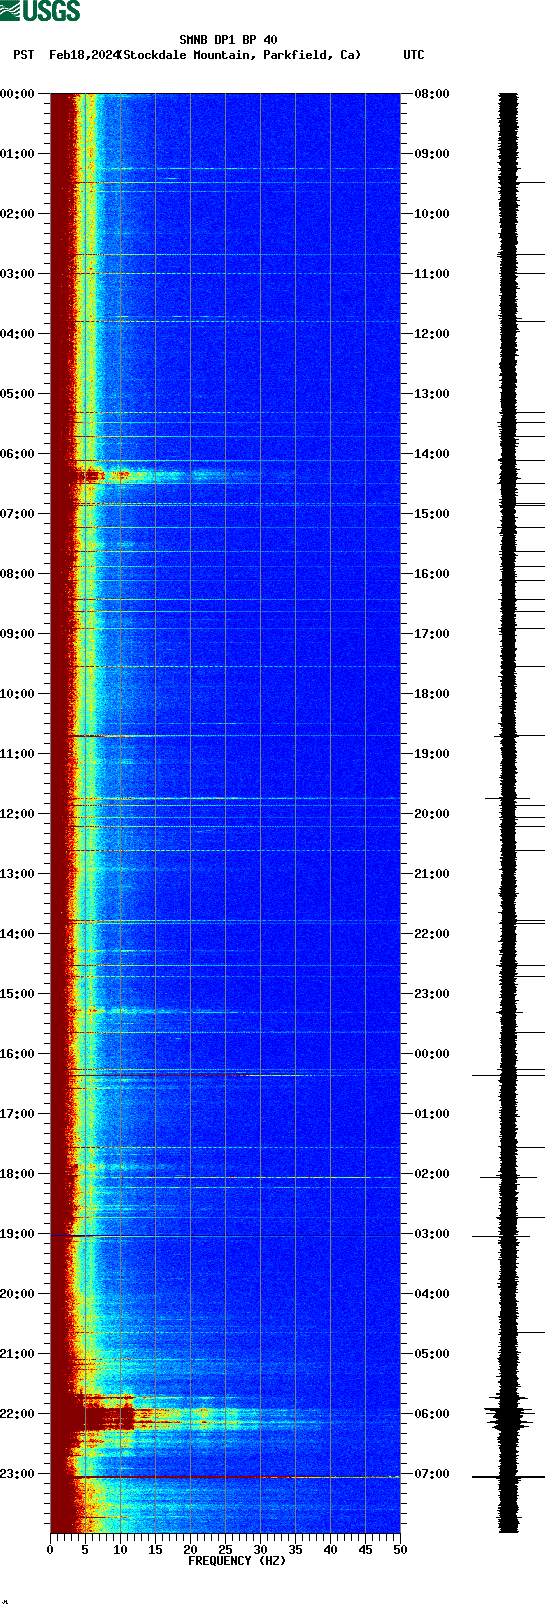Click the 16:00 PST time label

[17, 1054]
